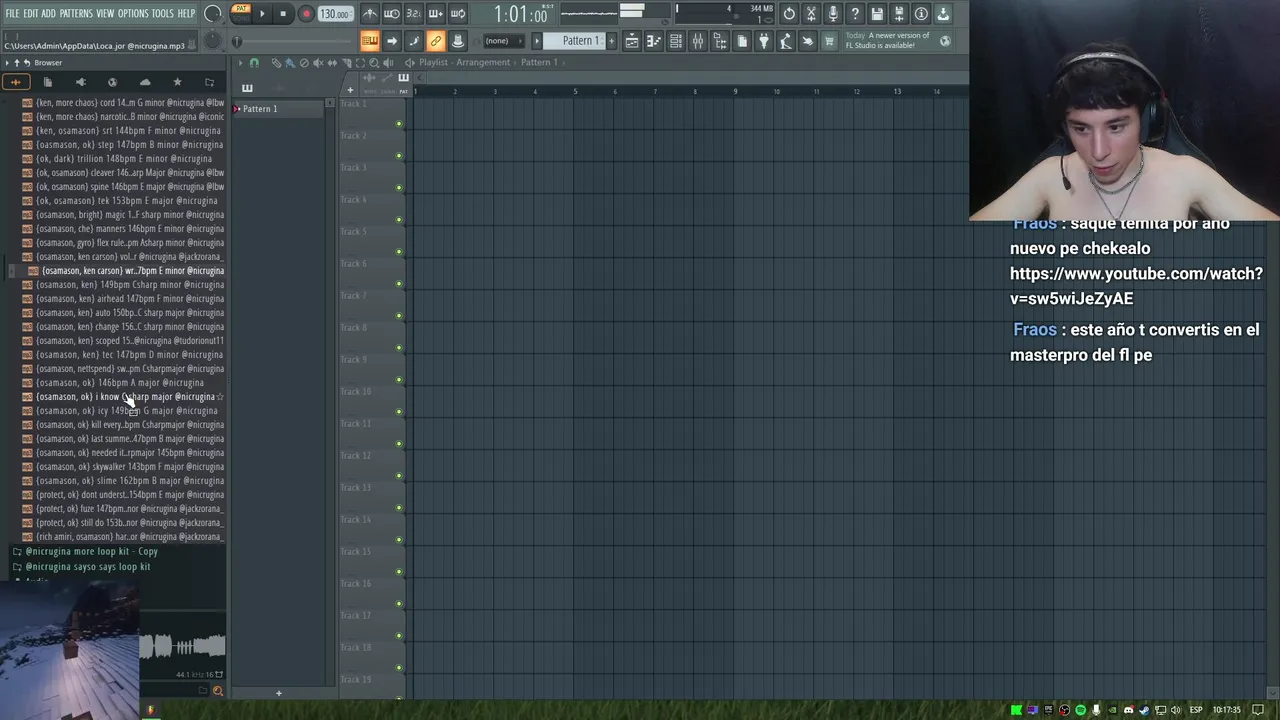The width and height of the screenshot is (1280, 720).
Task: Open the Playlist view icon
Action: 632,41
